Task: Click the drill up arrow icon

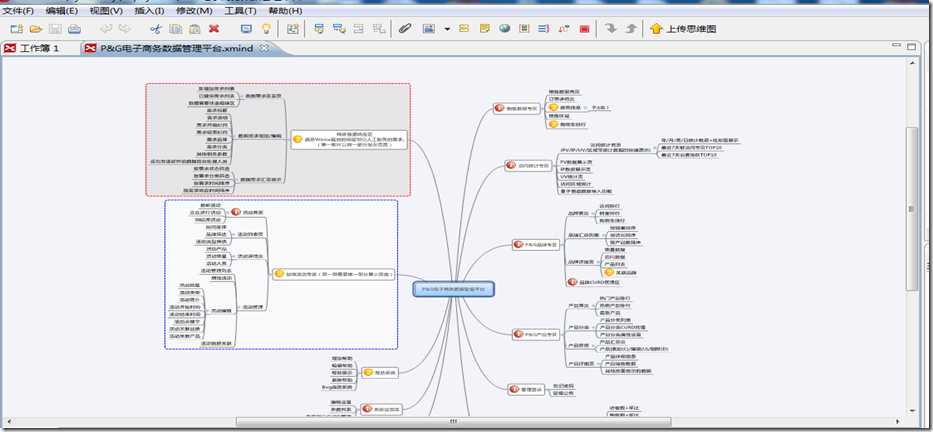Action: tap(631, 29)
